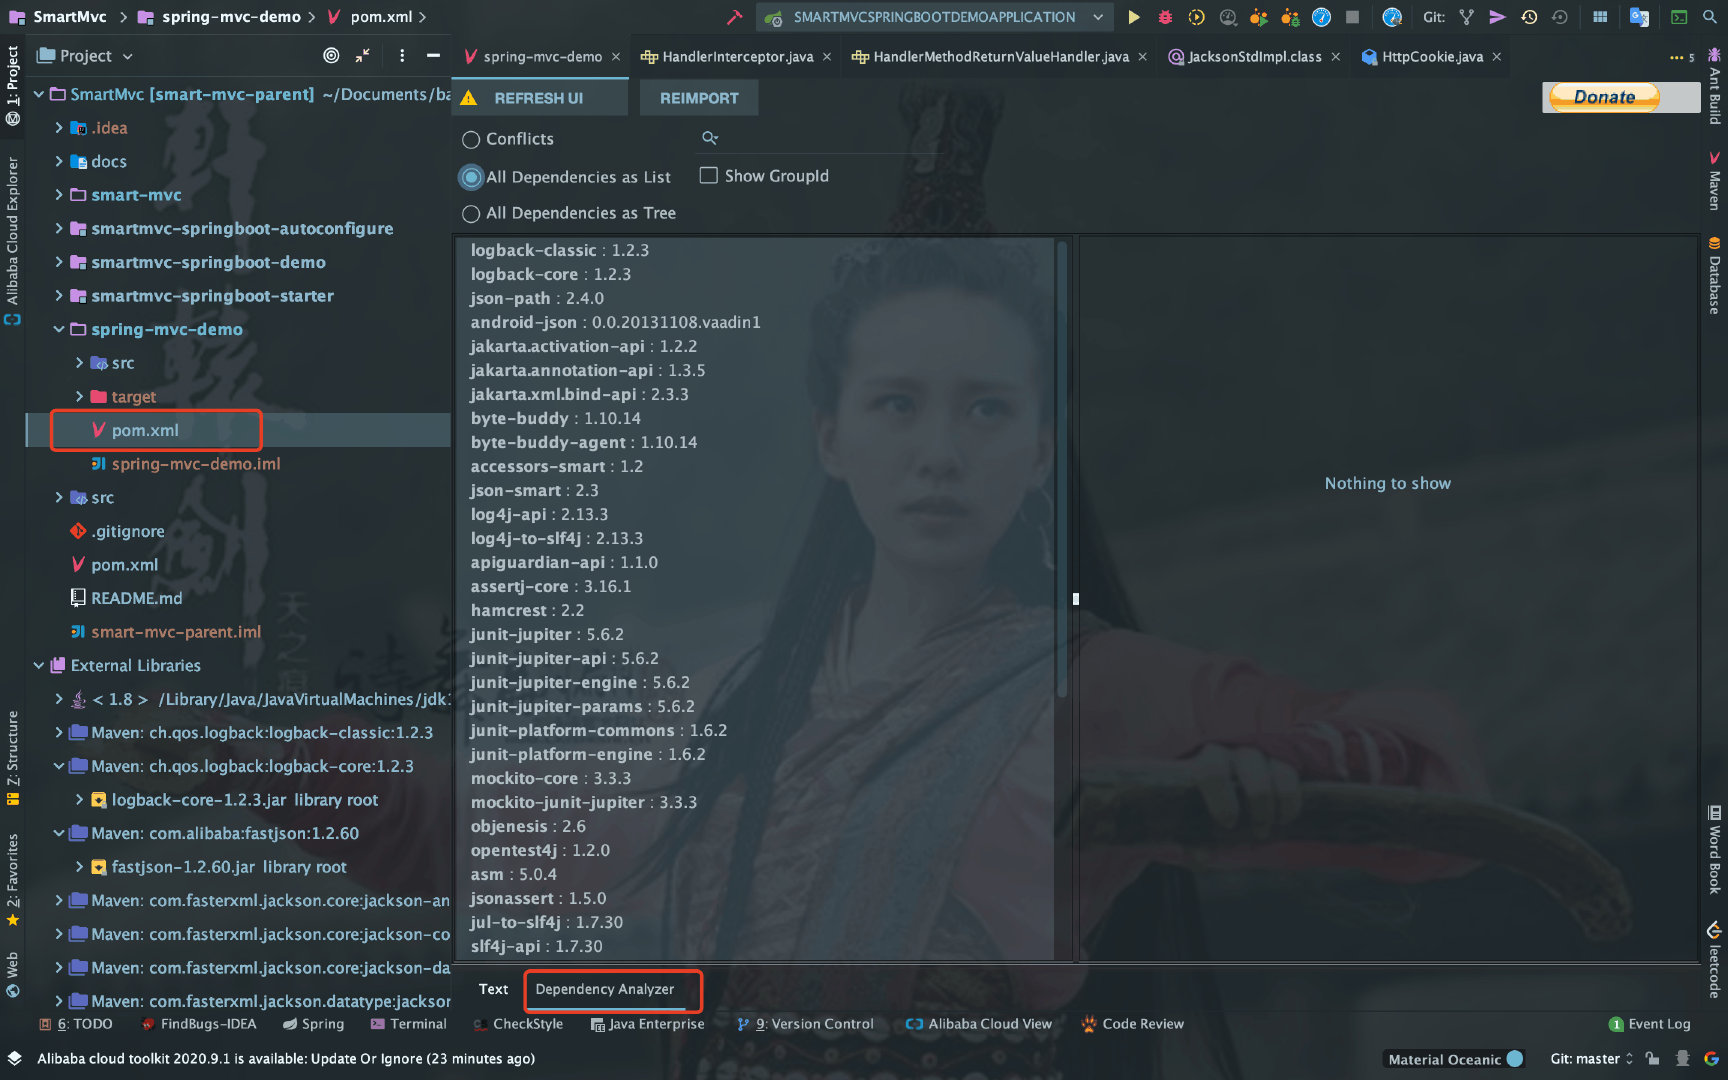Expand the target folder
Image resolution: width=1728 pixels, height=1080 pixels.
79,397
